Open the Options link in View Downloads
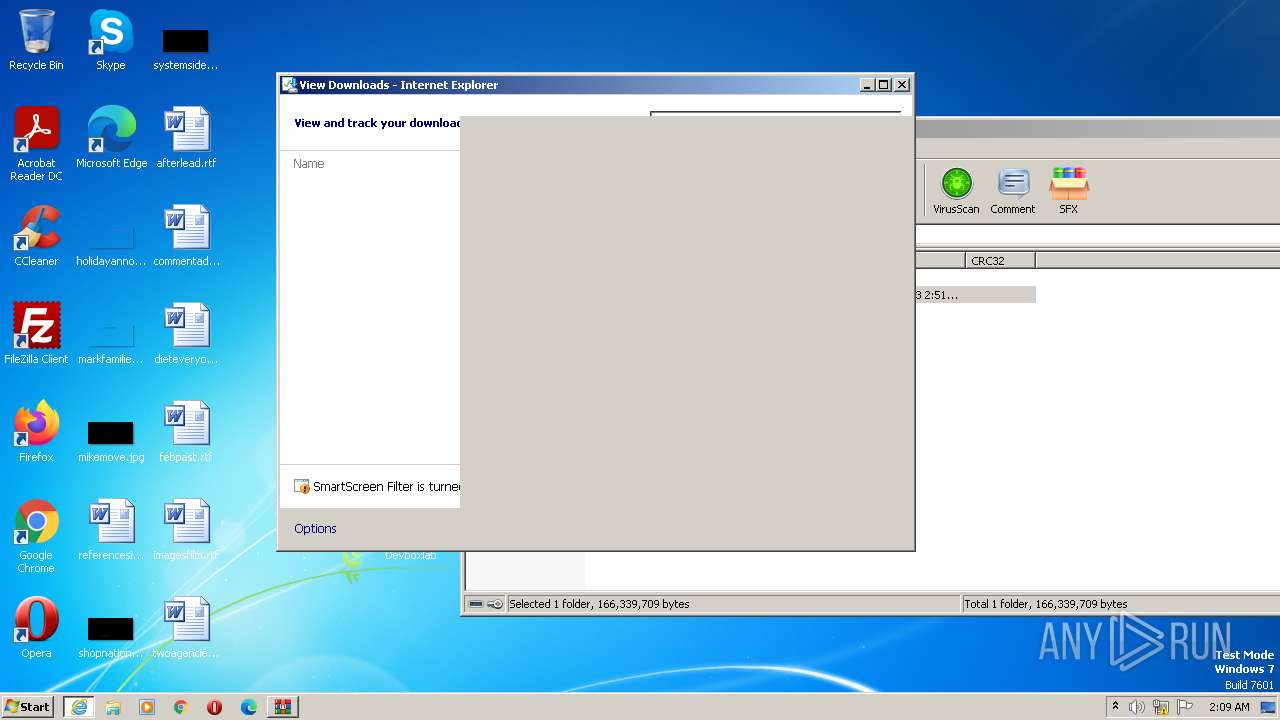Image resolution: width=1280 pixels, height=720 pixels. click(x=315, y=528)
